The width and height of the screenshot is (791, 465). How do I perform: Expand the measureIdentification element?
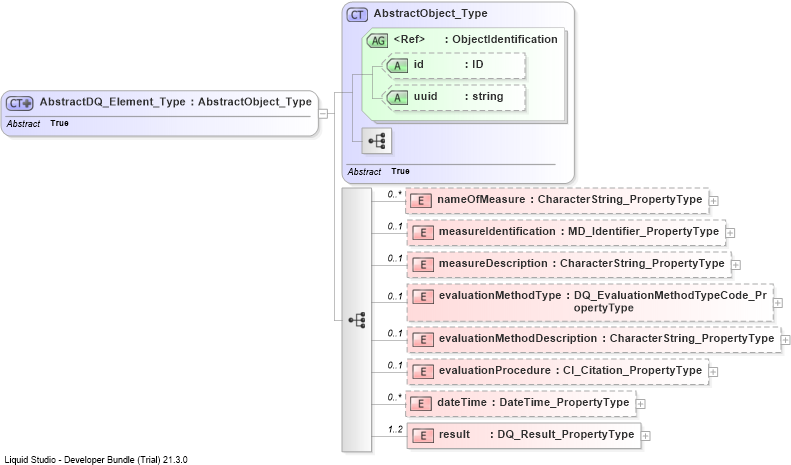[x=730, y=232]
